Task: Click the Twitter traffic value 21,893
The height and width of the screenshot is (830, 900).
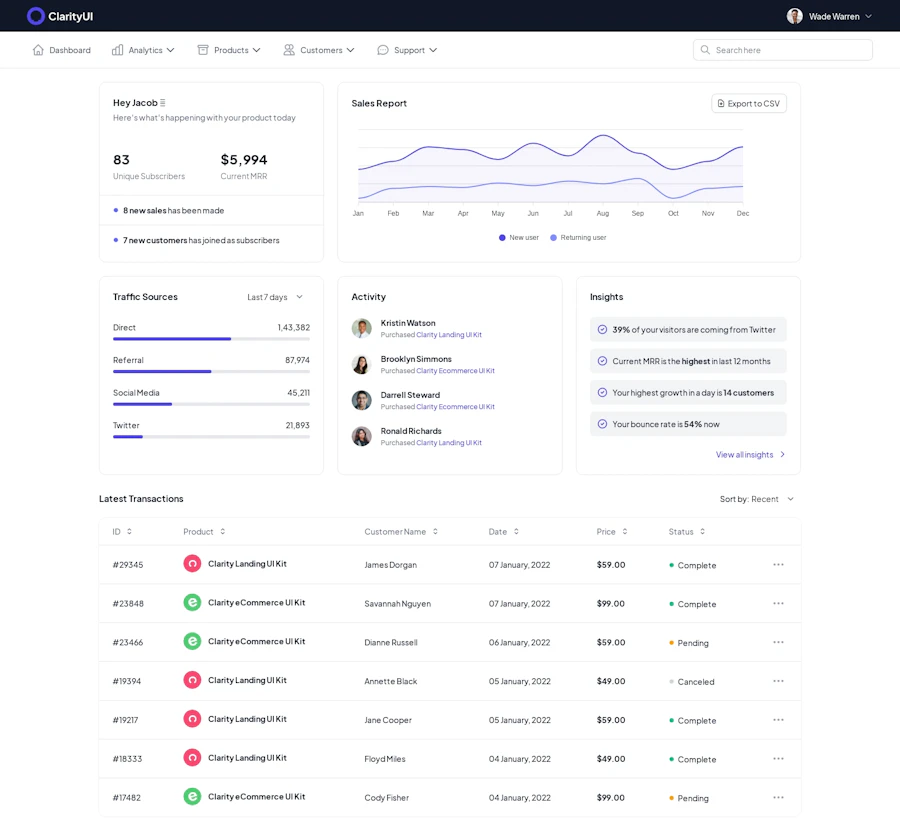Action: click(x=297, y=425)
